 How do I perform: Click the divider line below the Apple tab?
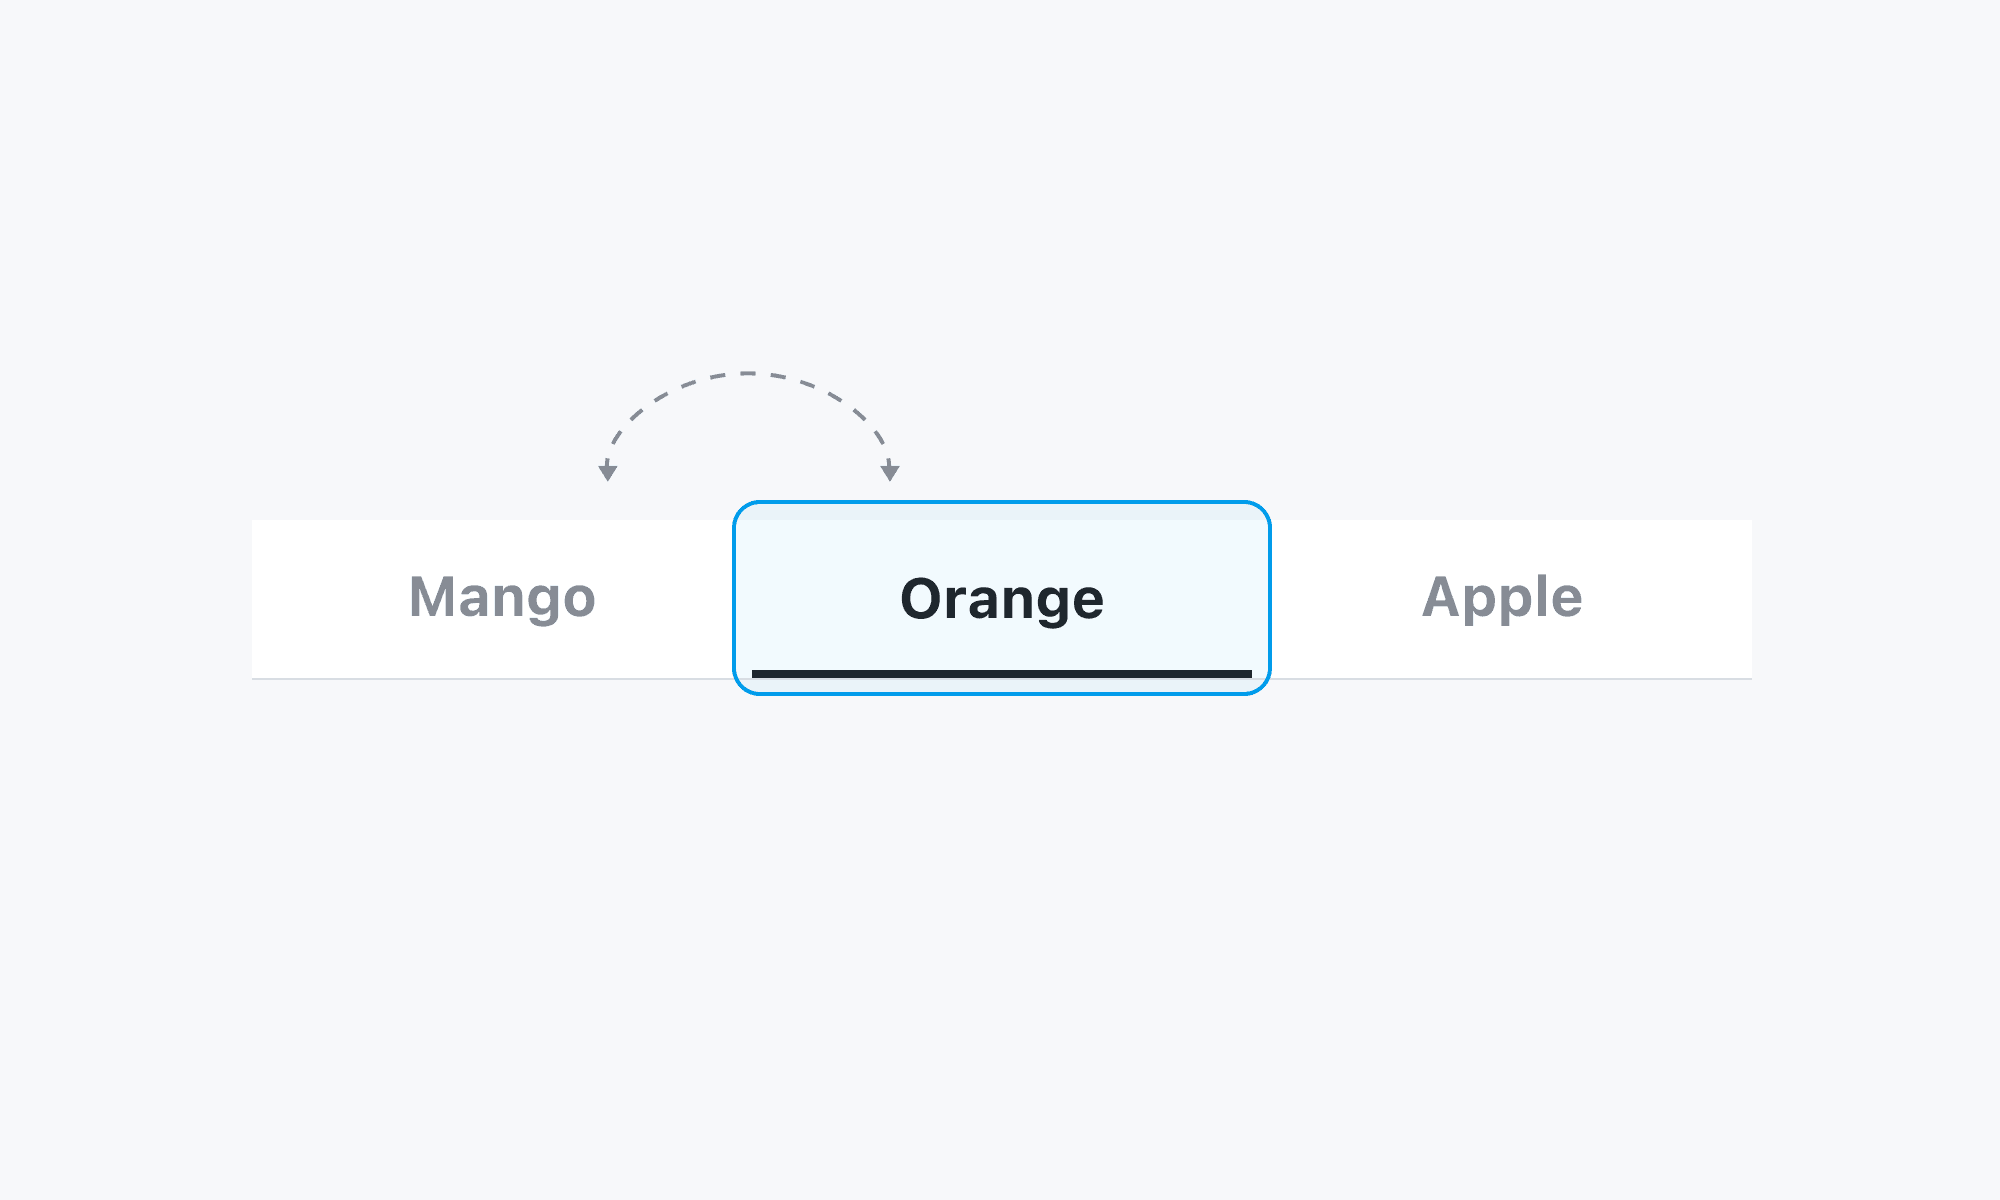pyautogui.click(x=1510, y=679)
